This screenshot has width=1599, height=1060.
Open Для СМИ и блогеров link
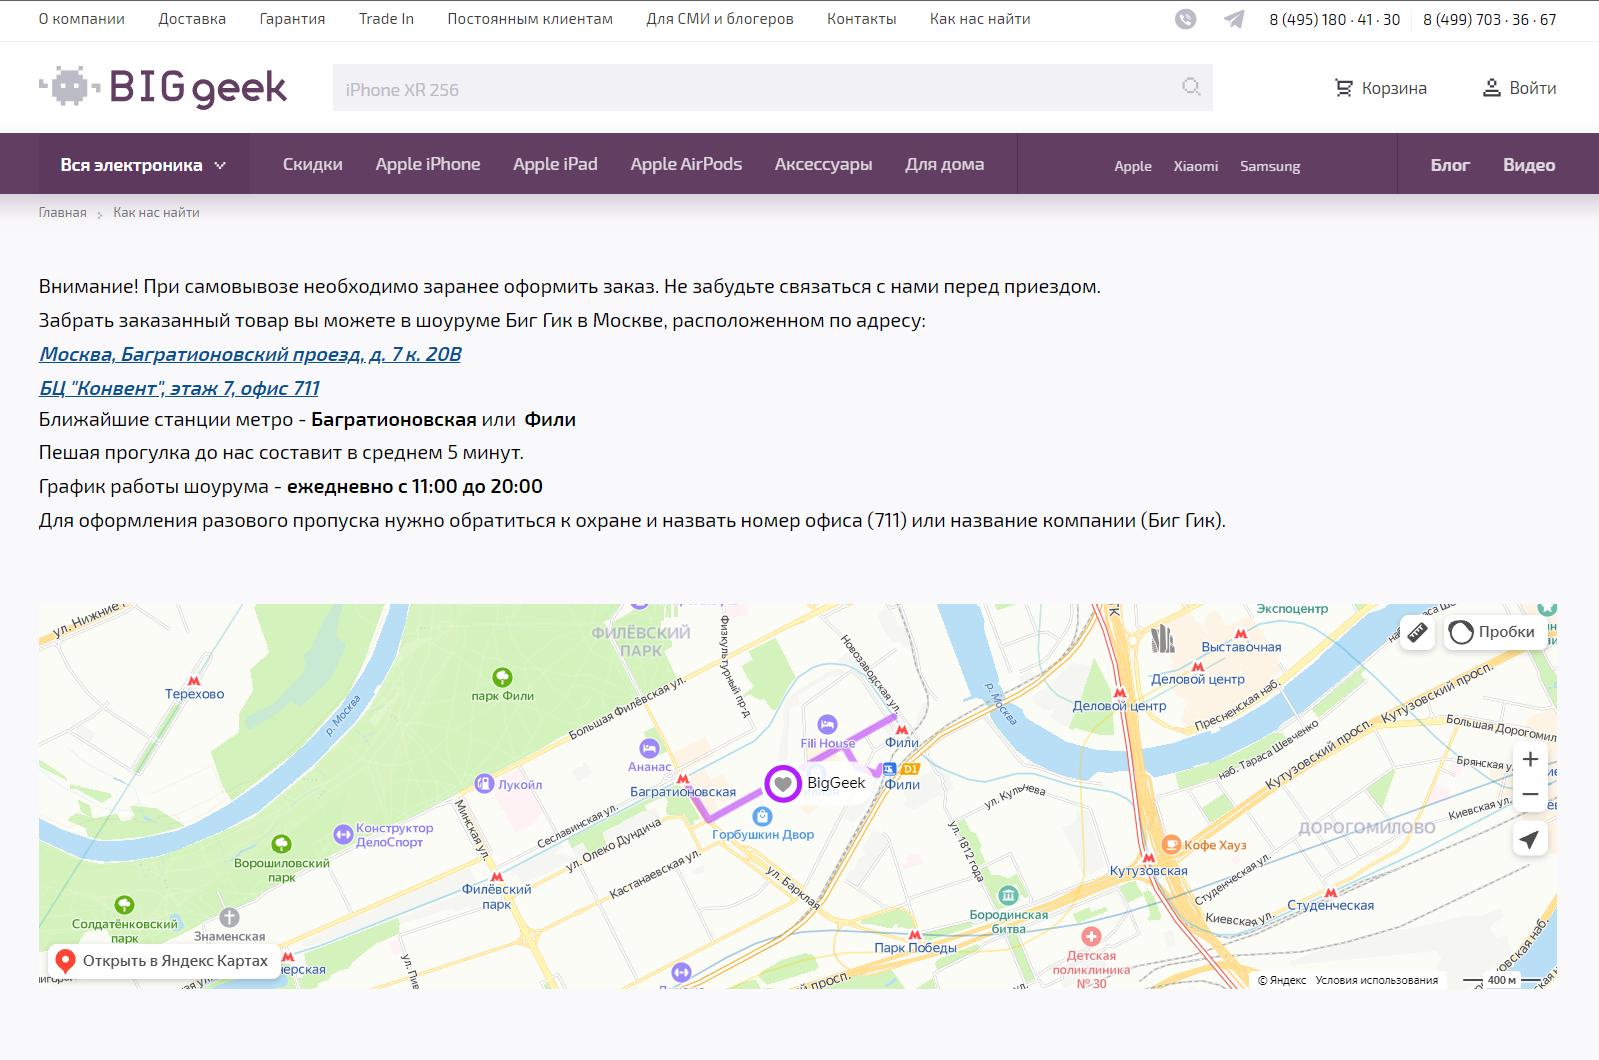pyautogui.click(x=720, y=19)
